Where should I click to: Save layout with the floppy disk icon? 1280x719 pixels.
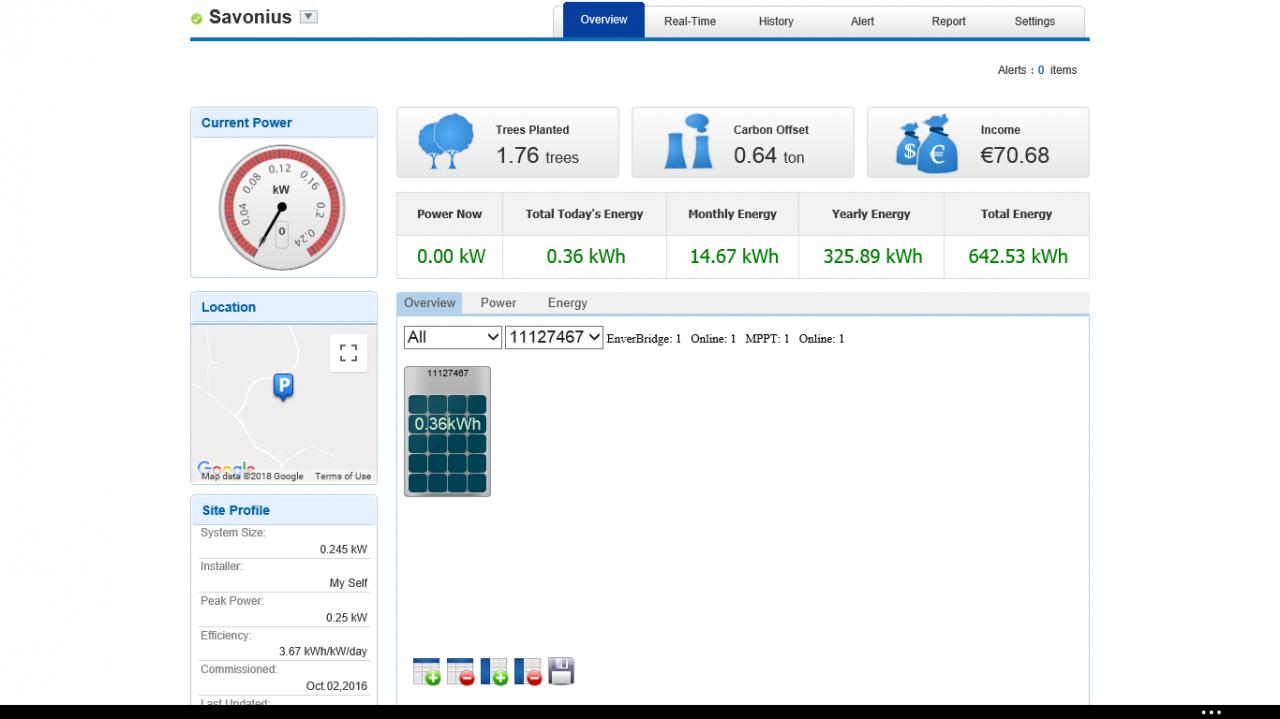pos(562,671)
